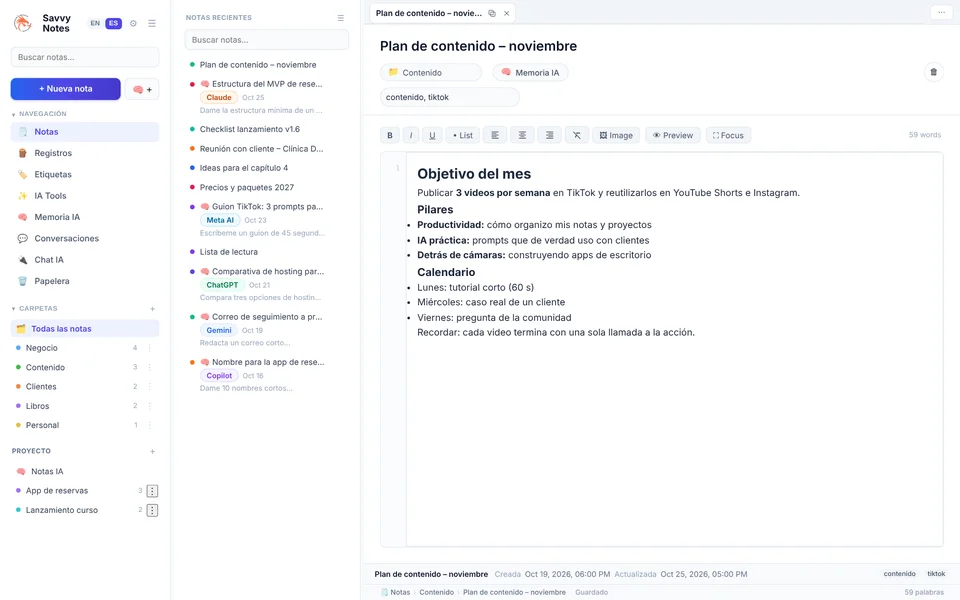Screen dimensions: 960x600
Task: Click sidebar Buscar notas search field
Action: [84, 58]
